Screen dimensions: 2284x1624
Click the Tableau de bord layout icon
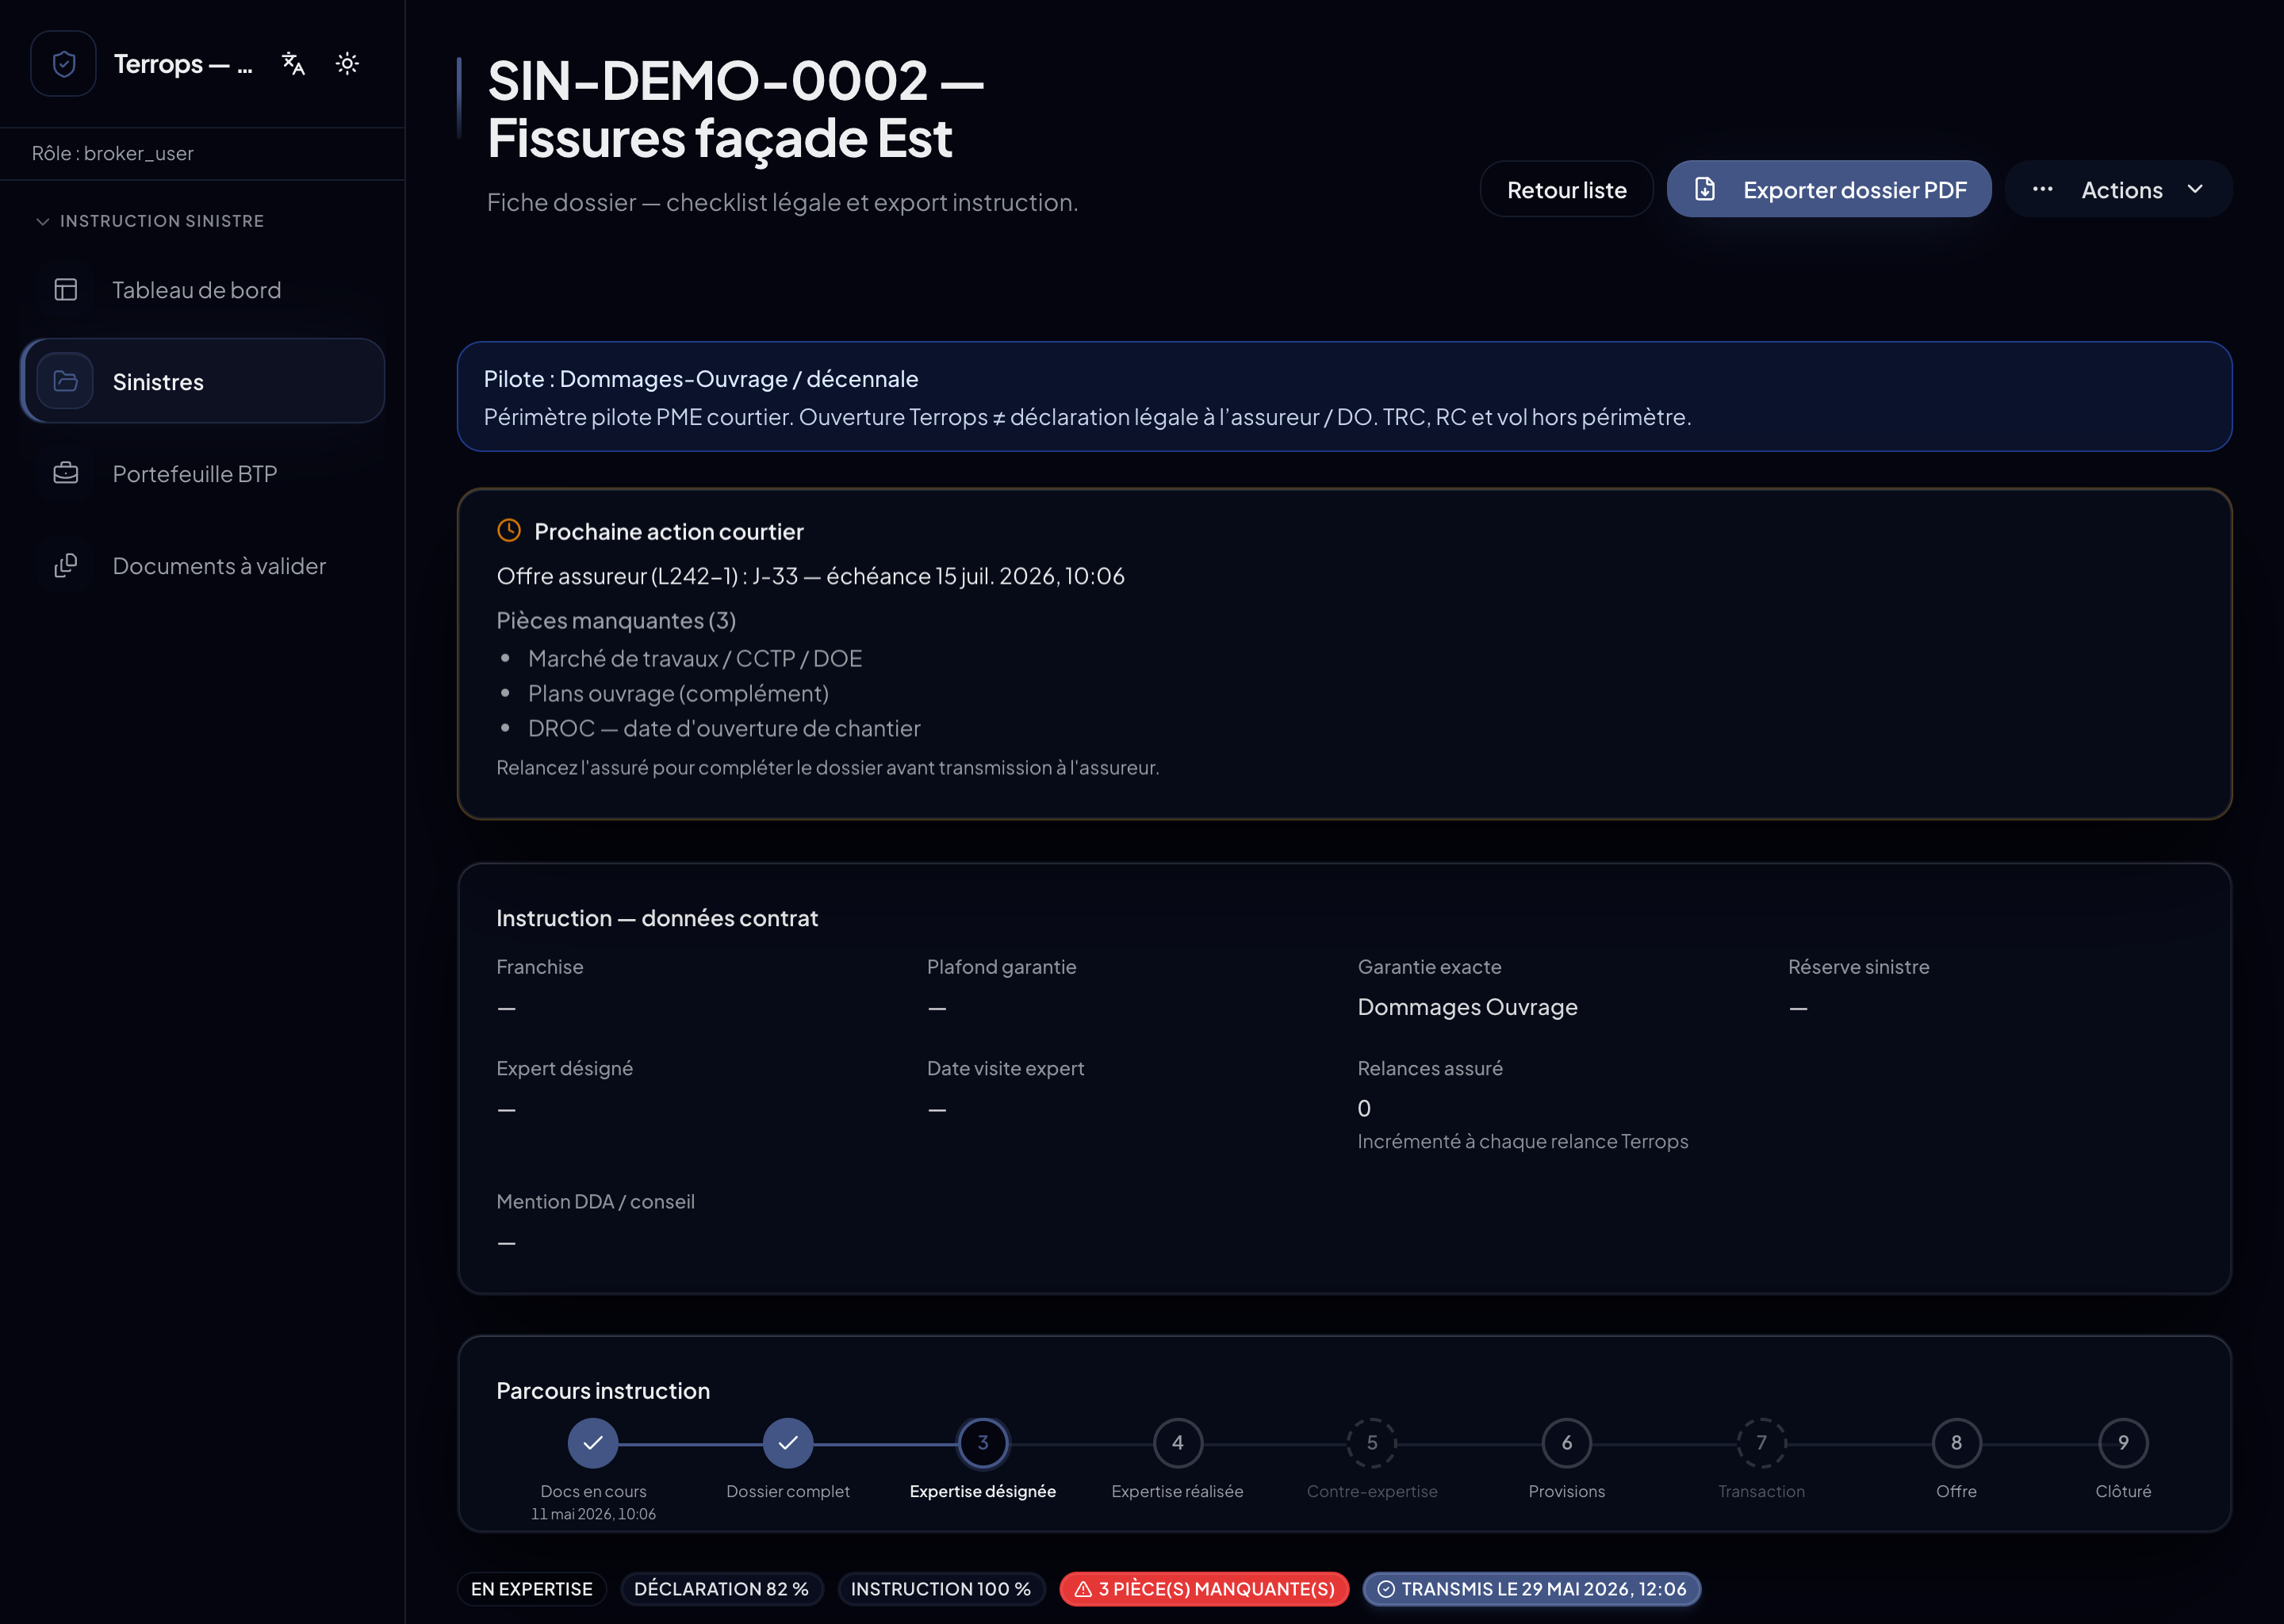click(66, 290)
